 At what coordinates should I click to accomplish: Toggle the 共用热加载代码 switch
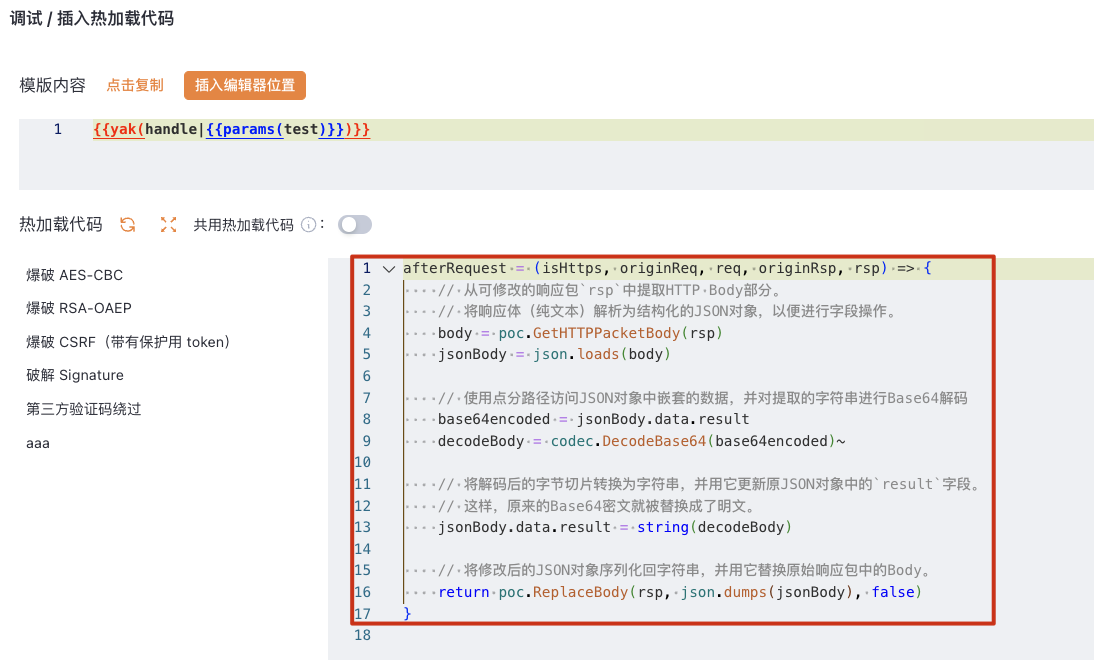[355, 225]
